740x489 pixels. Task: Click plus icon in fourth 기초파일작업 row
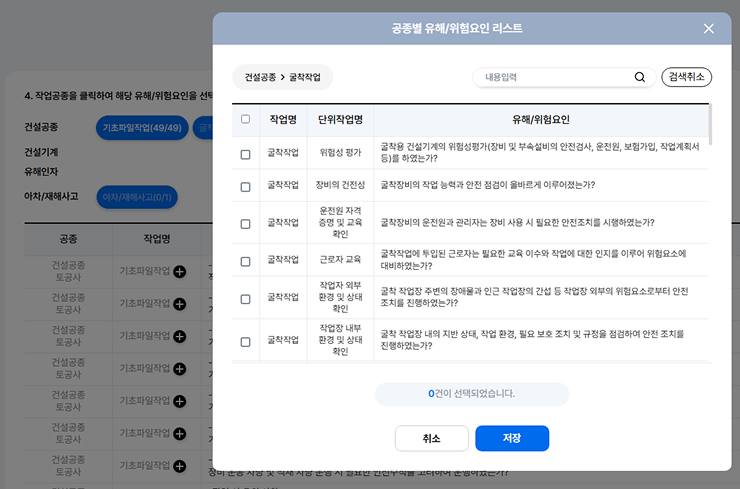tap(179, 368)
